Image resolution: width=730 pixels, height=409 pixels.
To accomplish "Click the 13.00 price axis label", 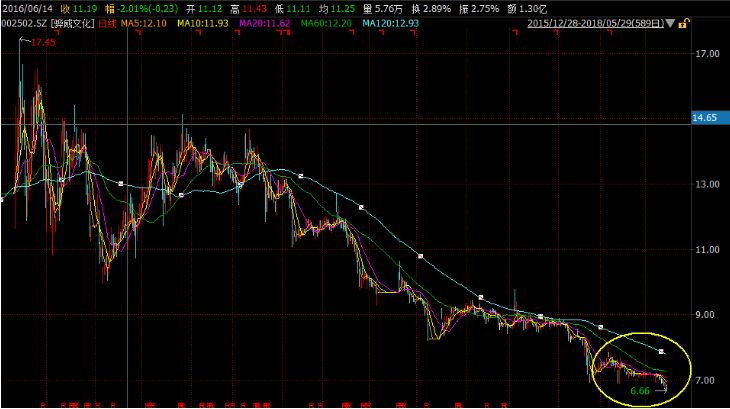I will pyautogui.click(x=707, y=184).
